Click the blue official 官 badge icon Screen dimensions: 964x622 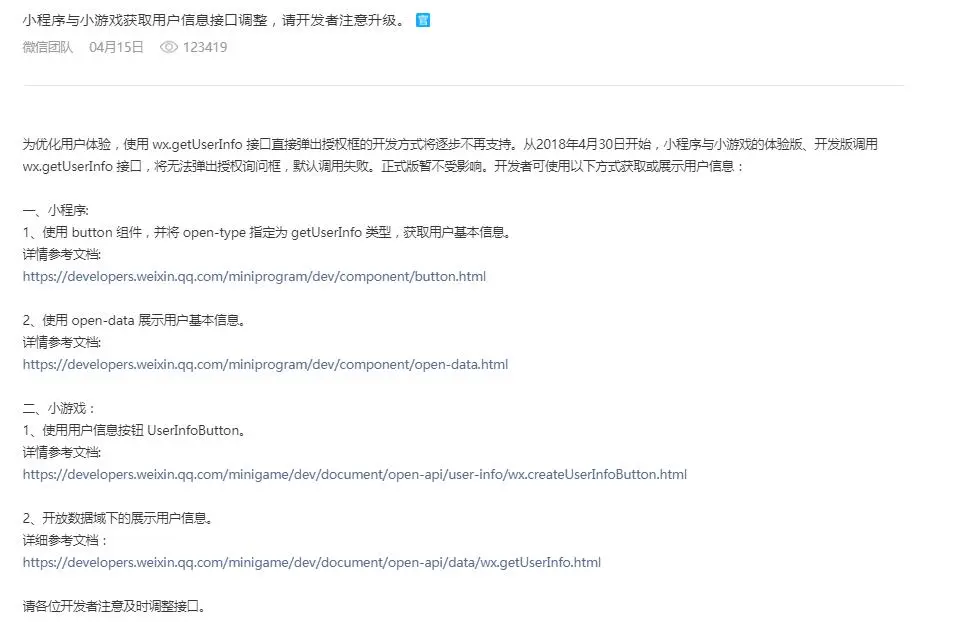423,20
